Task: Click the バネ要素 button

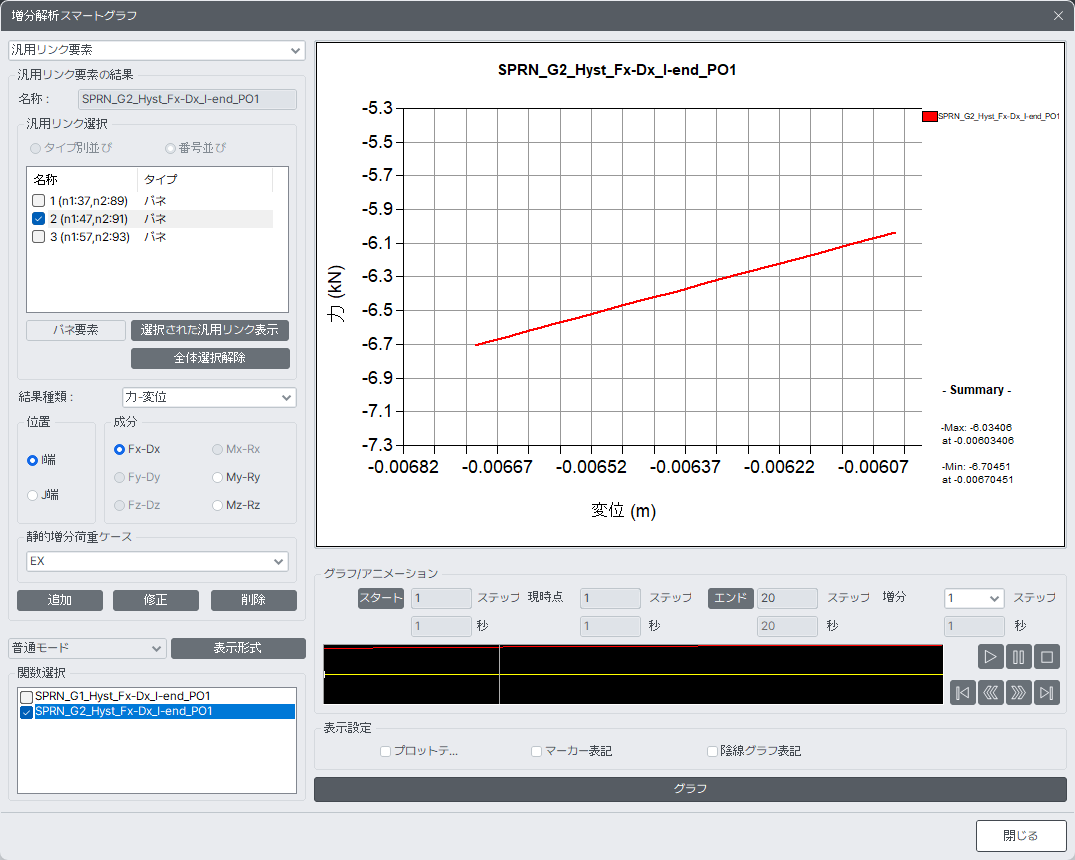Action: 75,330
